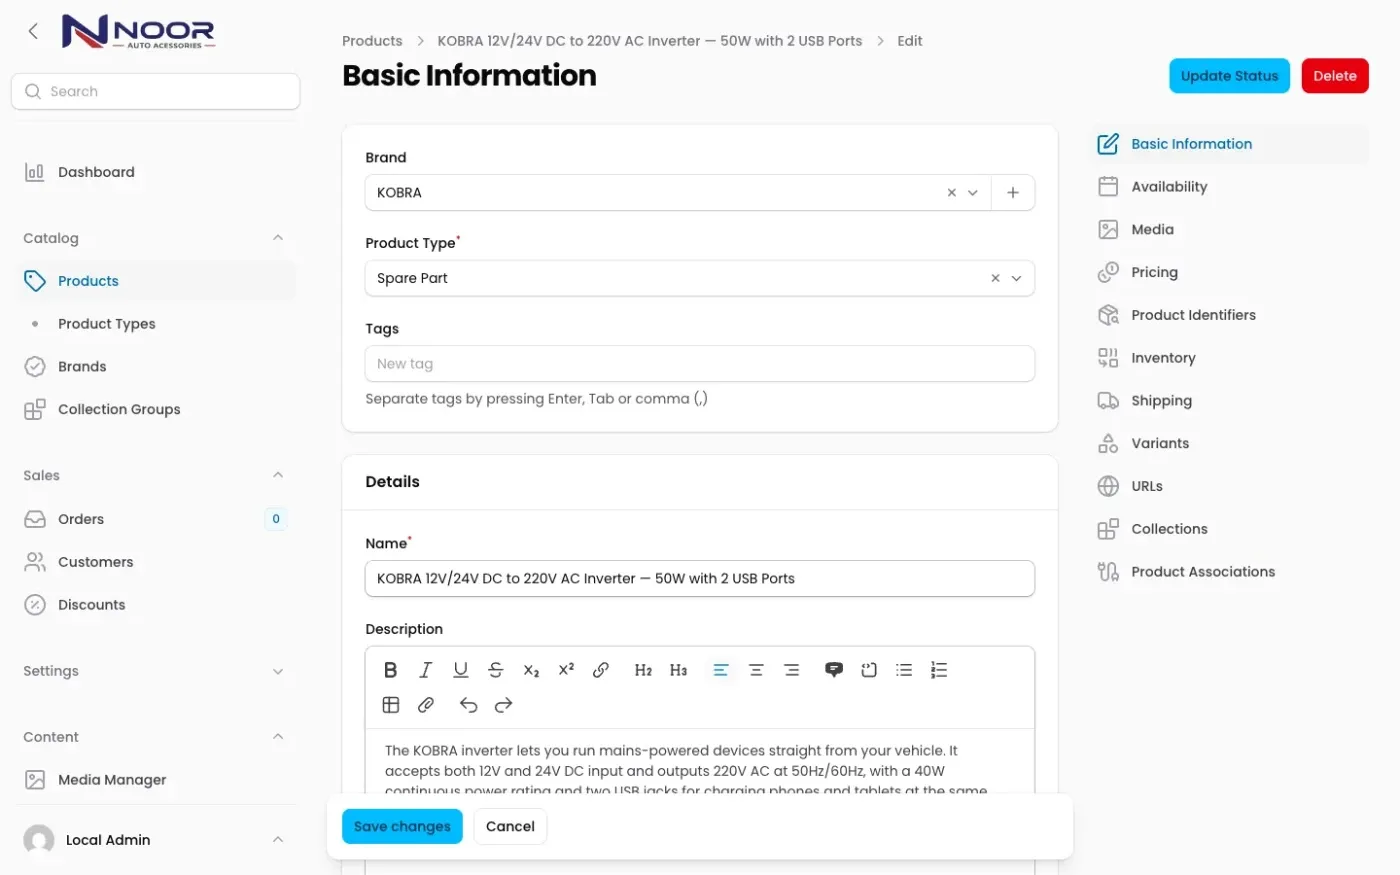
Task: Attach files with paperclip icon
Action: point(426,705)
